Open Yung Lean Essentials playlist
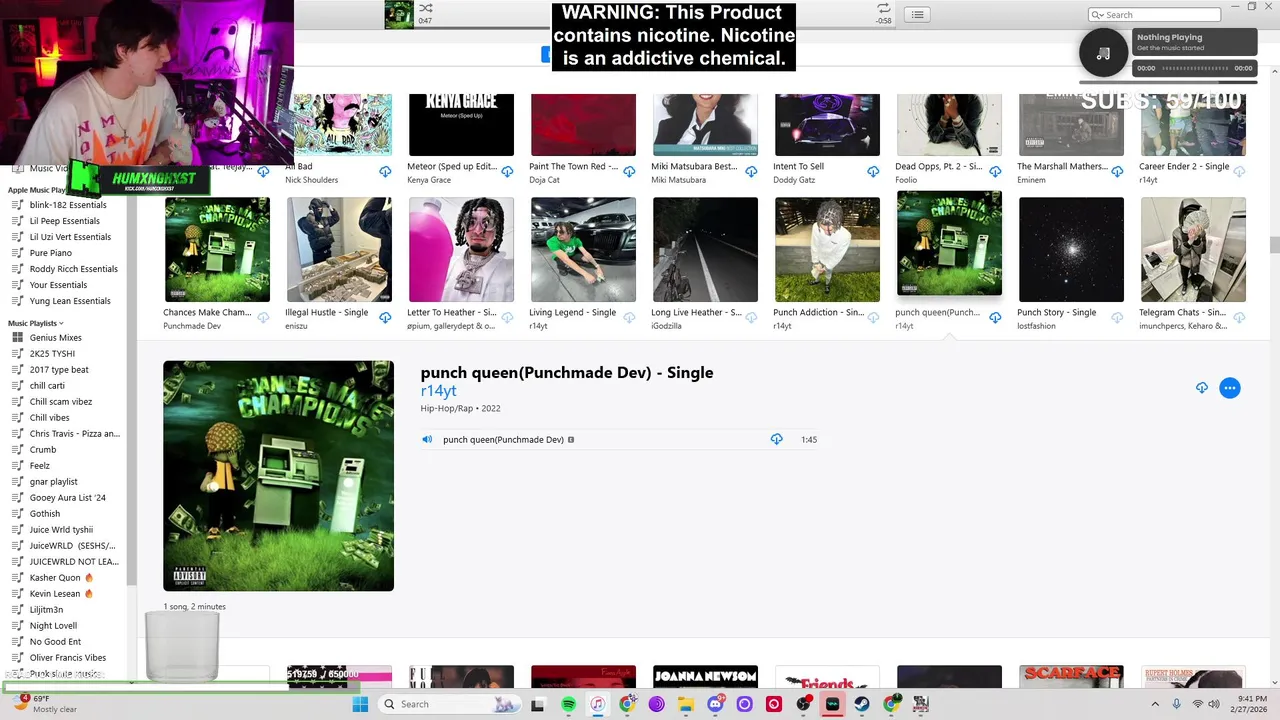 pos(70,301)
